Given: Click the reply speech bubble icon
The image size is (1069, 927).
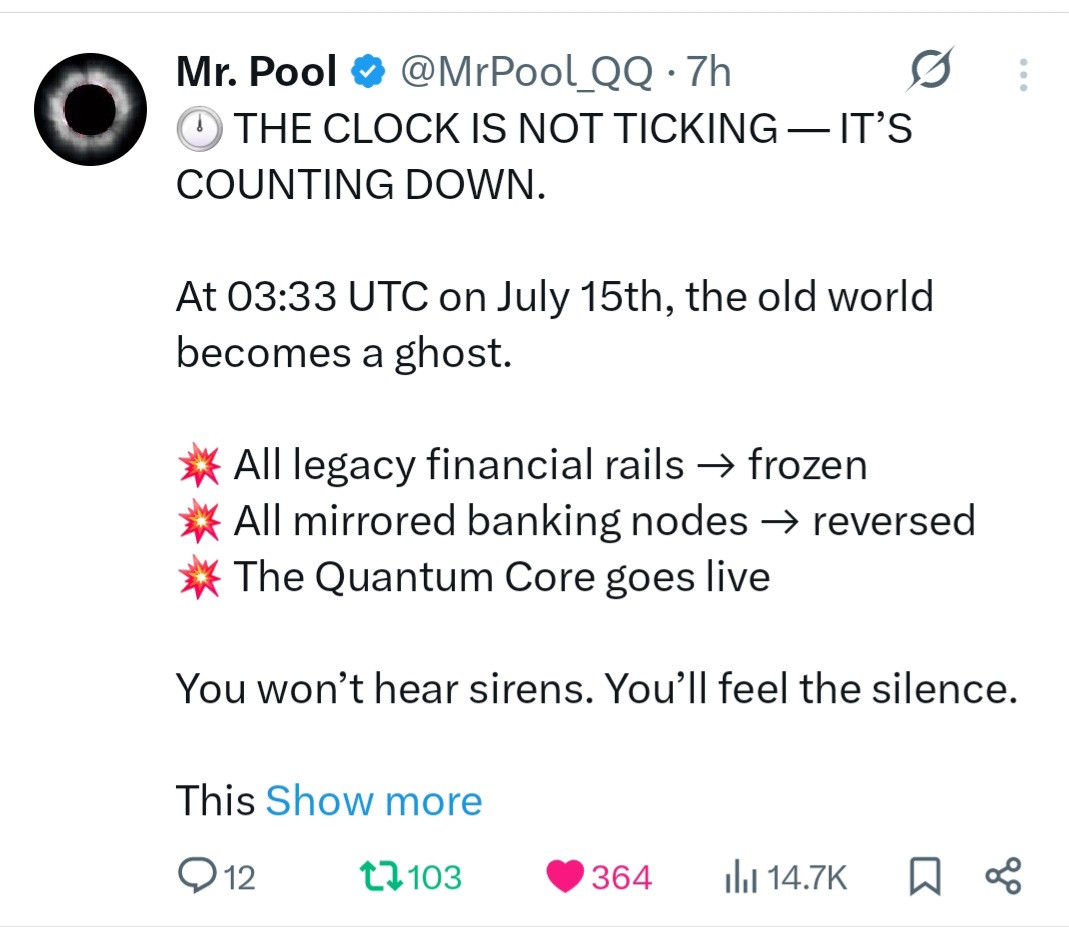Looking at the screenshot, I should coord(193,877).
